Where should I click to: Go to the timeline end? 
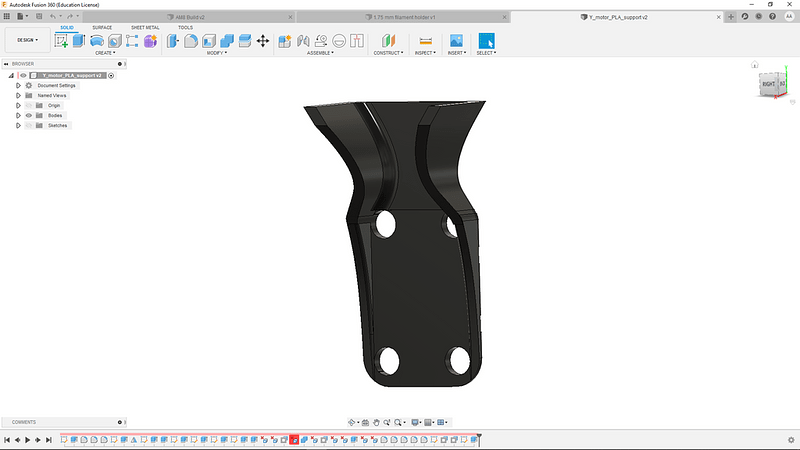click(x=48, y=440)
